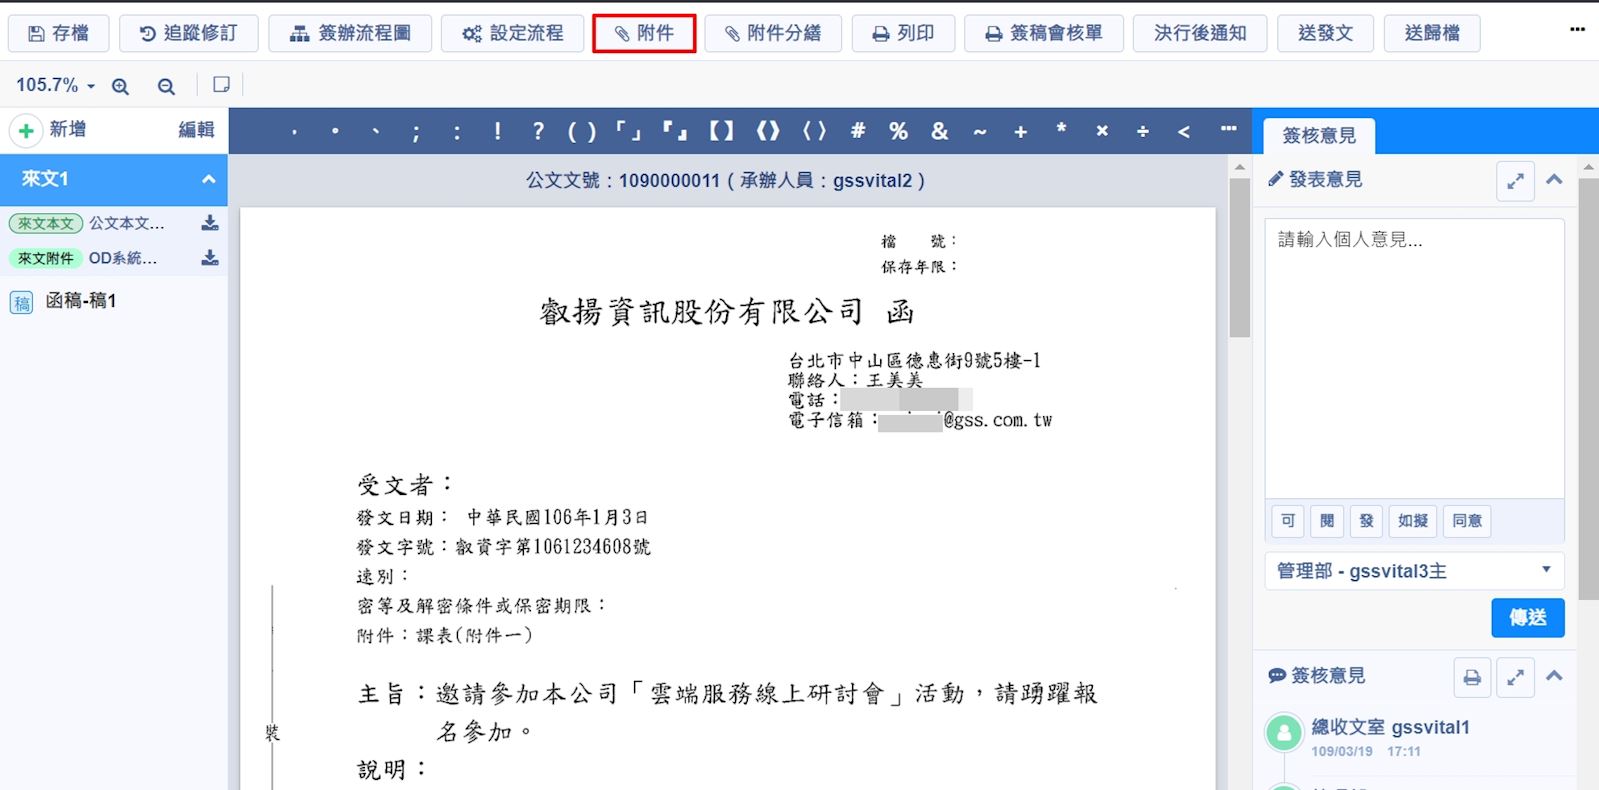
Task: Insert quick phrase 發
Action: pos(1366,521)
